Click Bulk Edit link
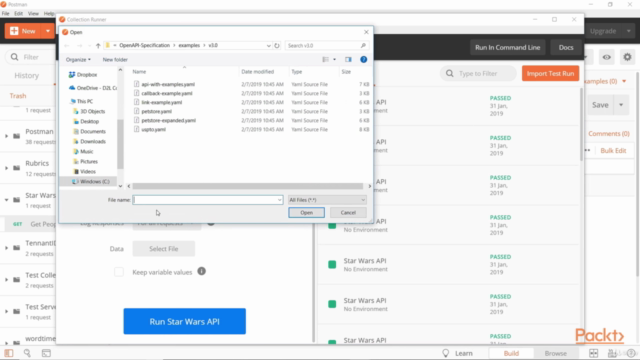Screen dimensions: 640x360 [x=613, y=151]
